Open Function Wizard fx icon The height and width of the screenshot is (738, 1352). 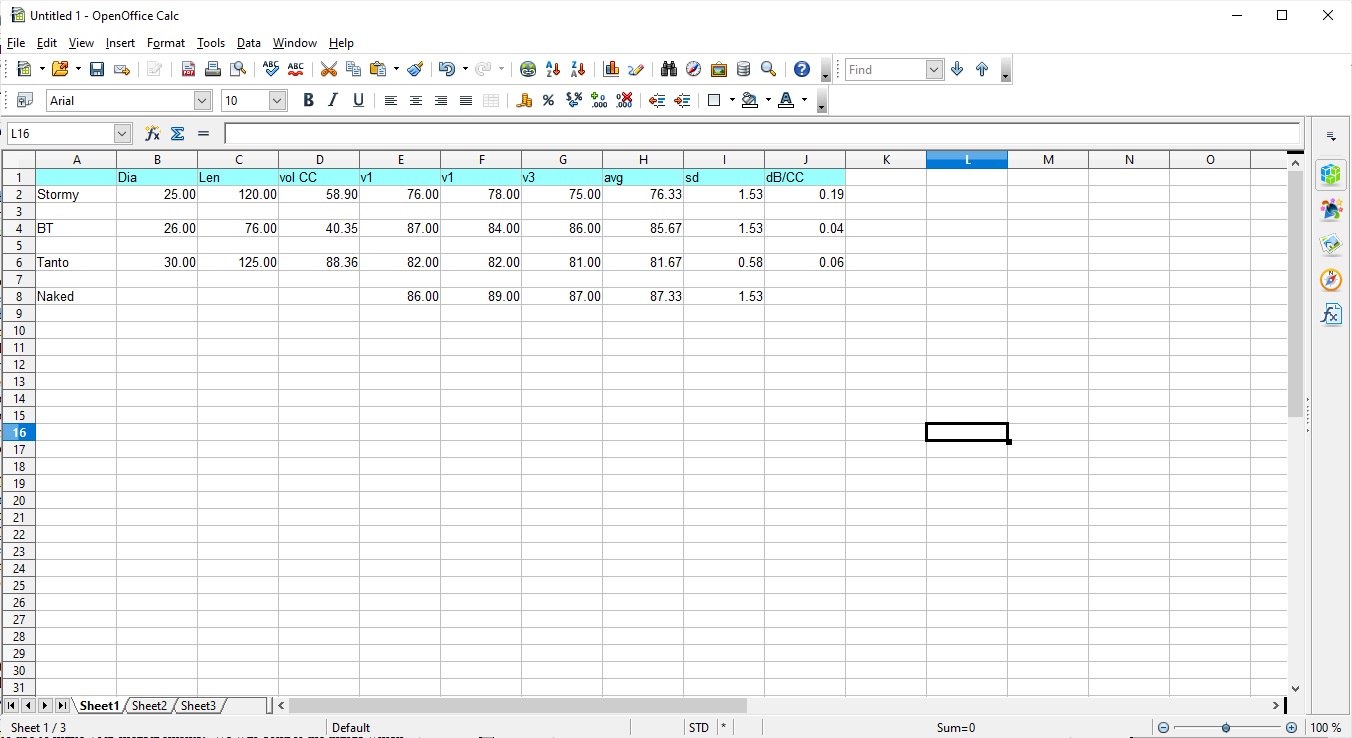pos(152,133)
